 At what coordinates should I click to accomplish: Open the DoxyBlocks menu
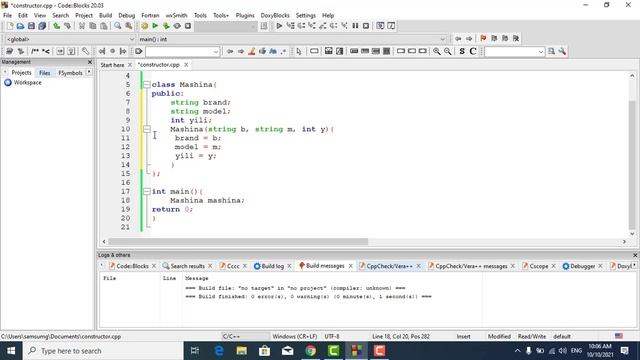pyautogui.click(x=275, y=15)
